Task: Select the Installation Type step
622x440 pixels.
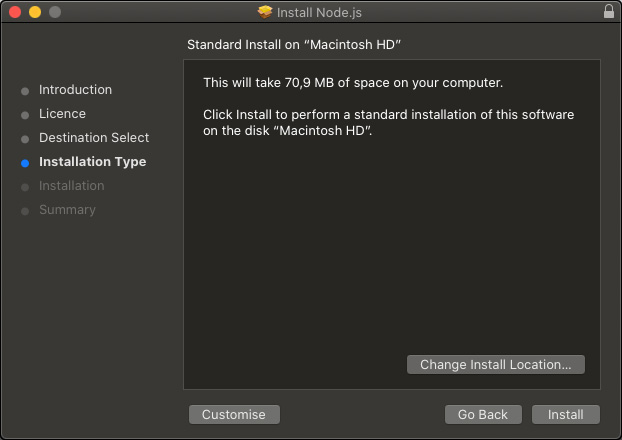Action: click(92, 162)
